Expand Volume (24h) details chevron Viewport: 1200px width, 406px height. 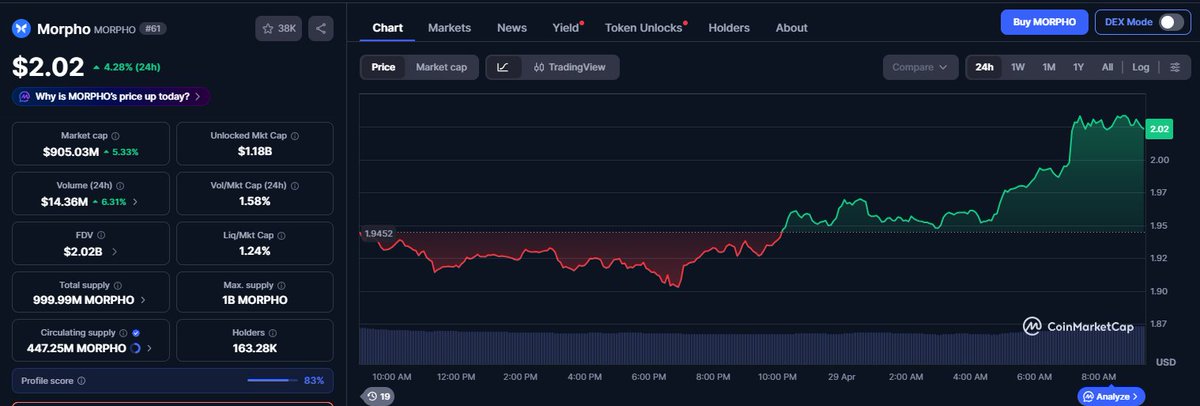136,201
